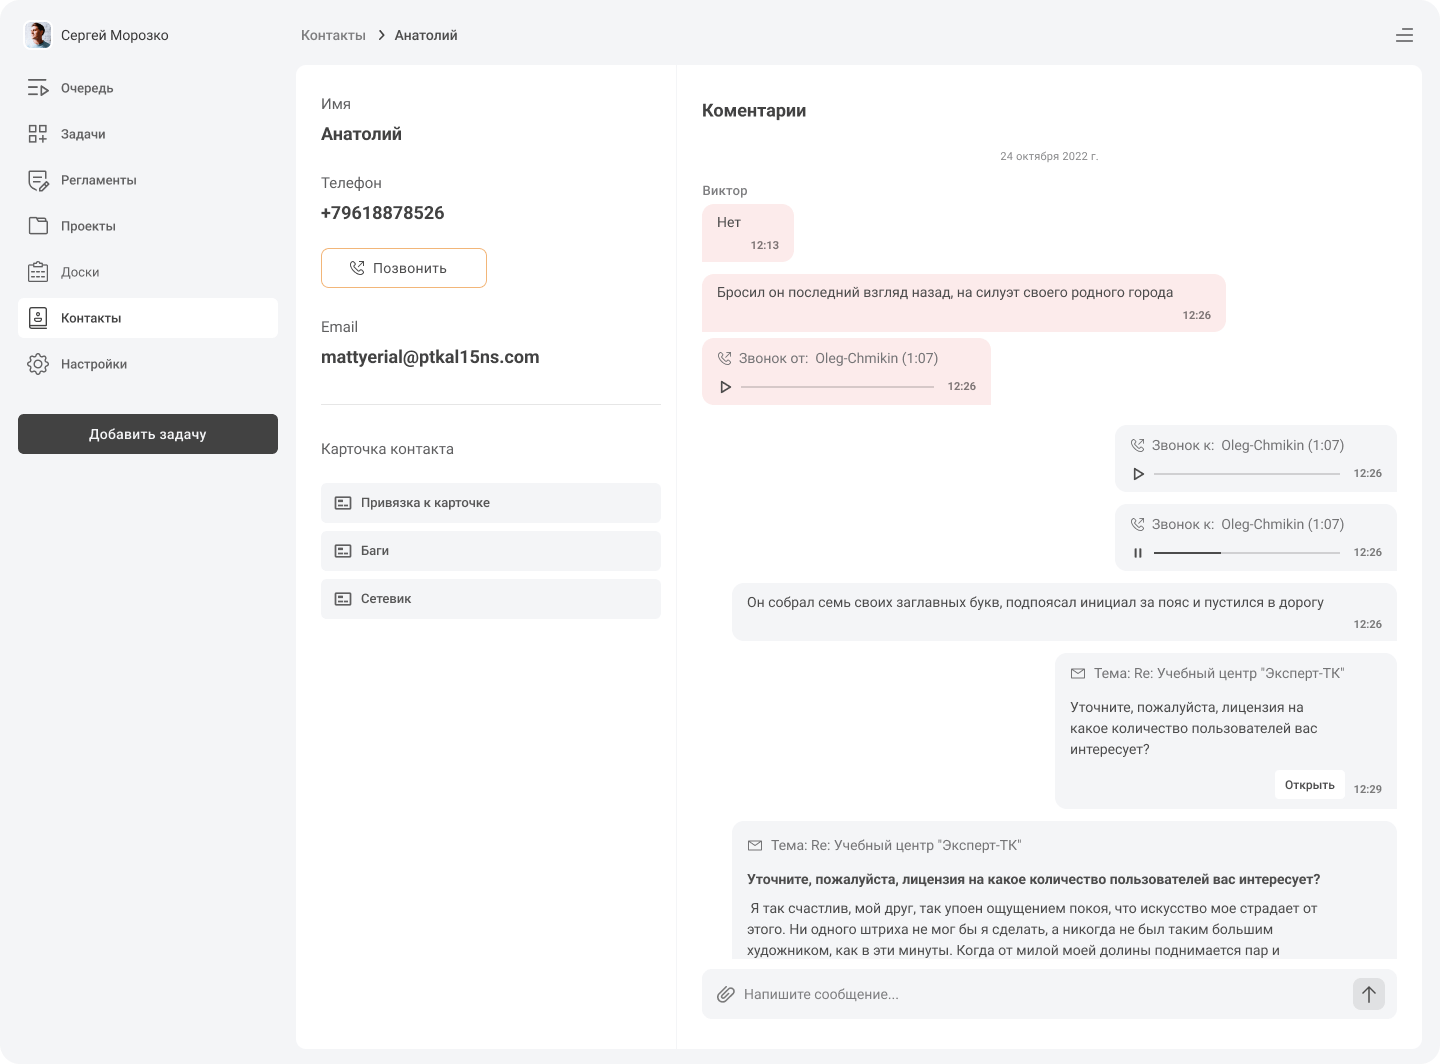Viewport: 1440px width, 1064px height.
Task: Open the hamburger menu in top right
Action: pos(1404,35)
